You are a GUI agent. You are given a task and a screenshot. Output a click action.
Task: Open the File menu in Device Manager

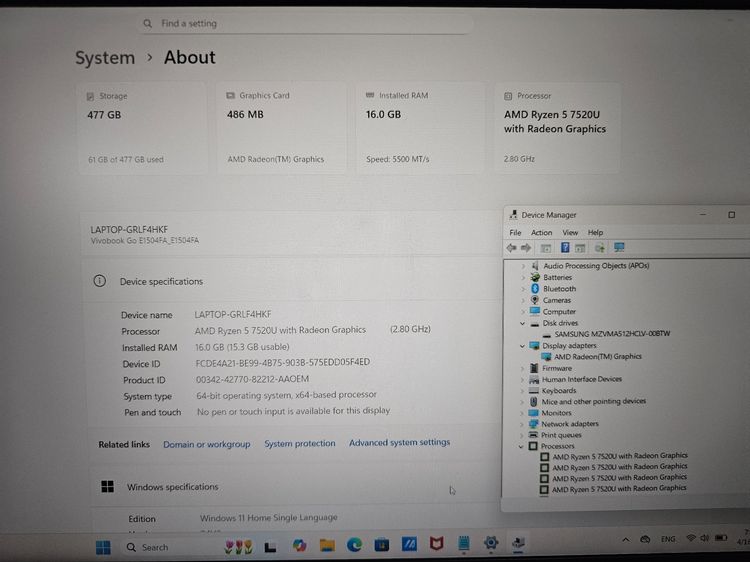pos(515,232)
